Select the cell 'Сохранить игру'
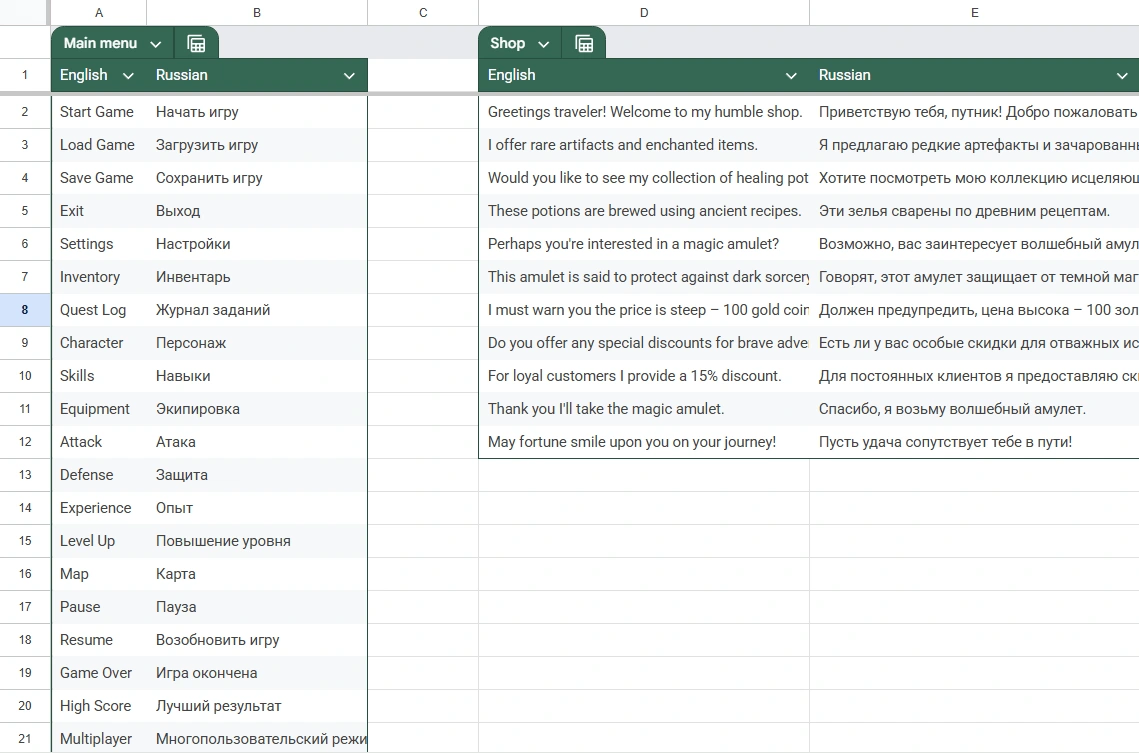Image resolution: width=1139 pixels, height=753 pixels. point(257,178)
